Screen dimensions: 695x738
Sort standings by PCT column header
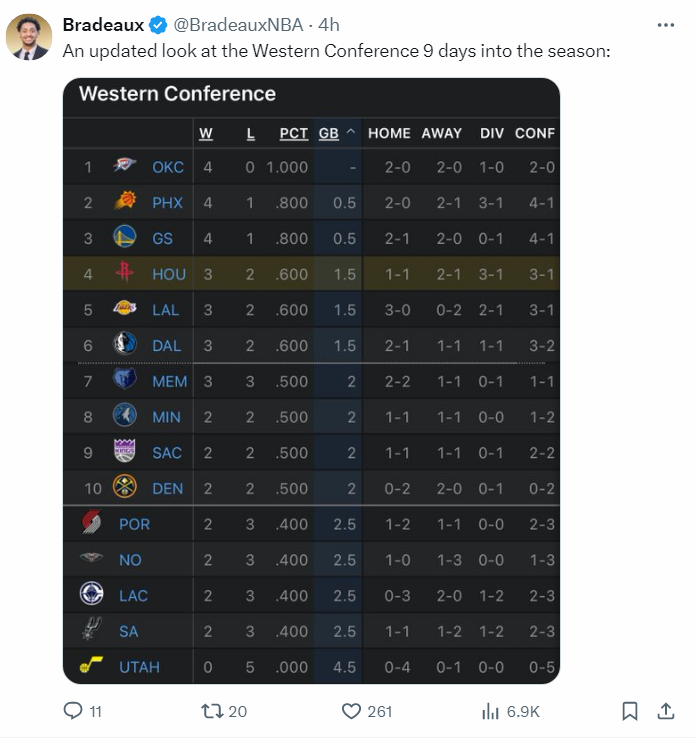(x=294, y=134)
